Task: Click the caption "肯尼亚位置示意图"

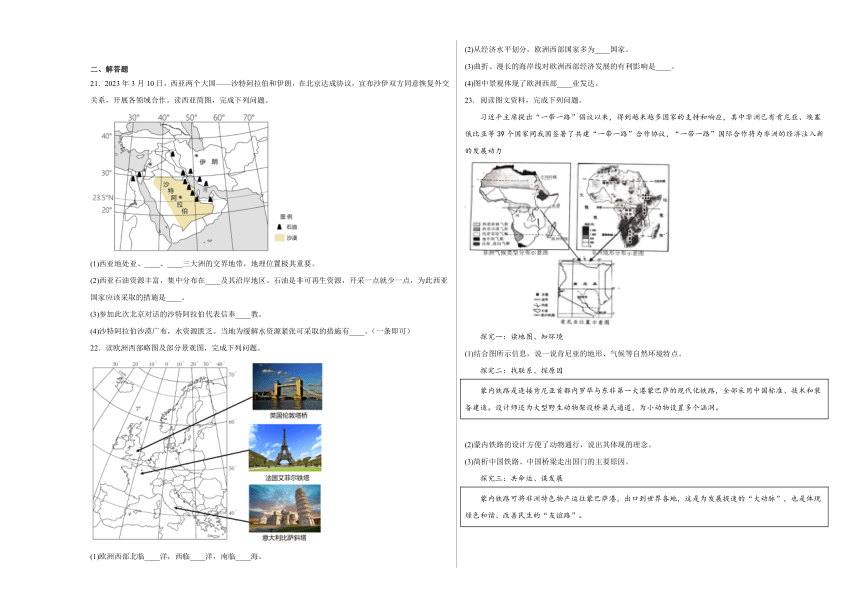Action: (585, 322)
